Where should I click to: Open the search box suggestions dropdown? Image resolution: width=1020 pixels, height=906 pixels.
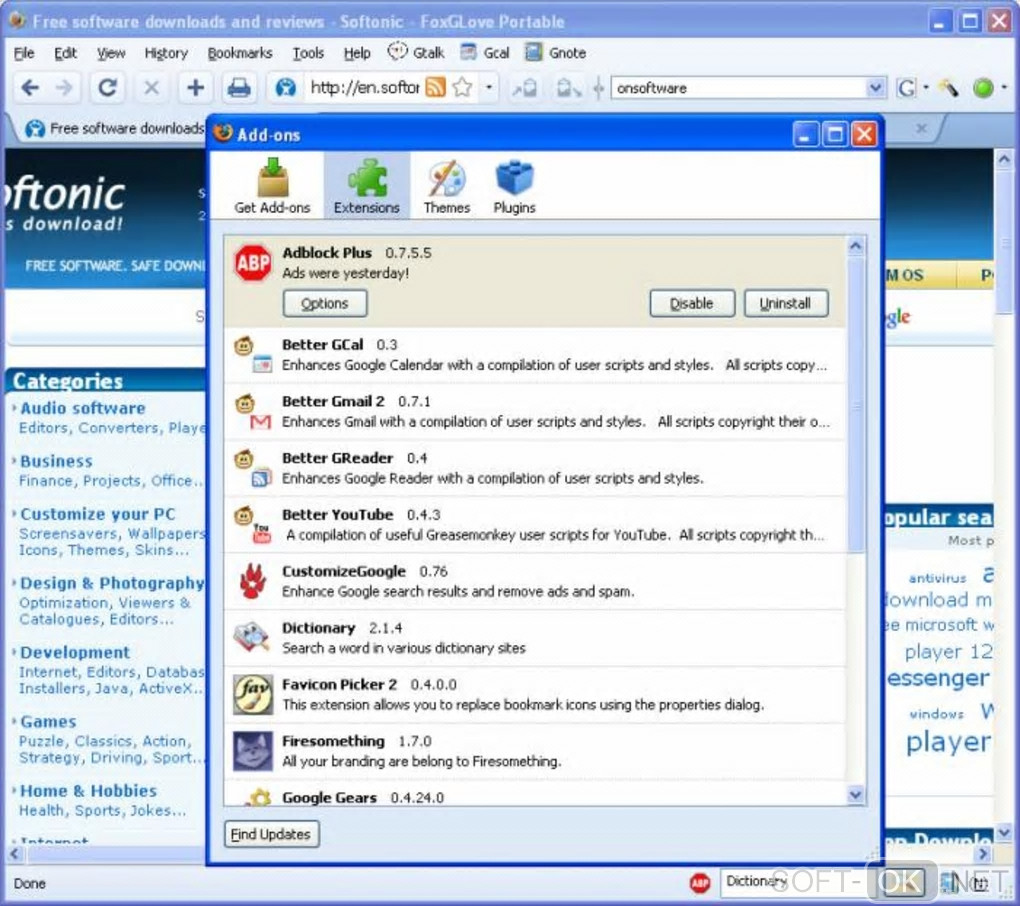click(x=876, y=87)
